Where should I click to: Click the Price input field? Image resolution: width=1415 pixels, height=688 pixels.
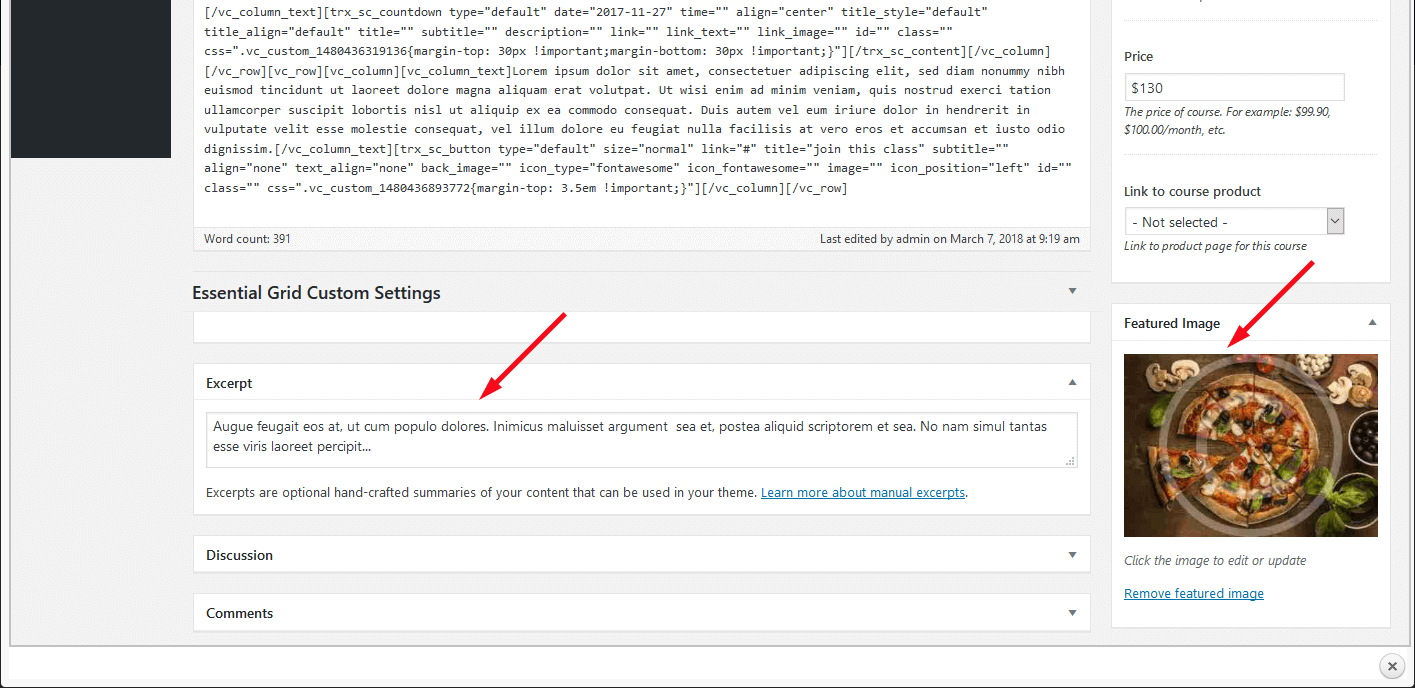1234,87
